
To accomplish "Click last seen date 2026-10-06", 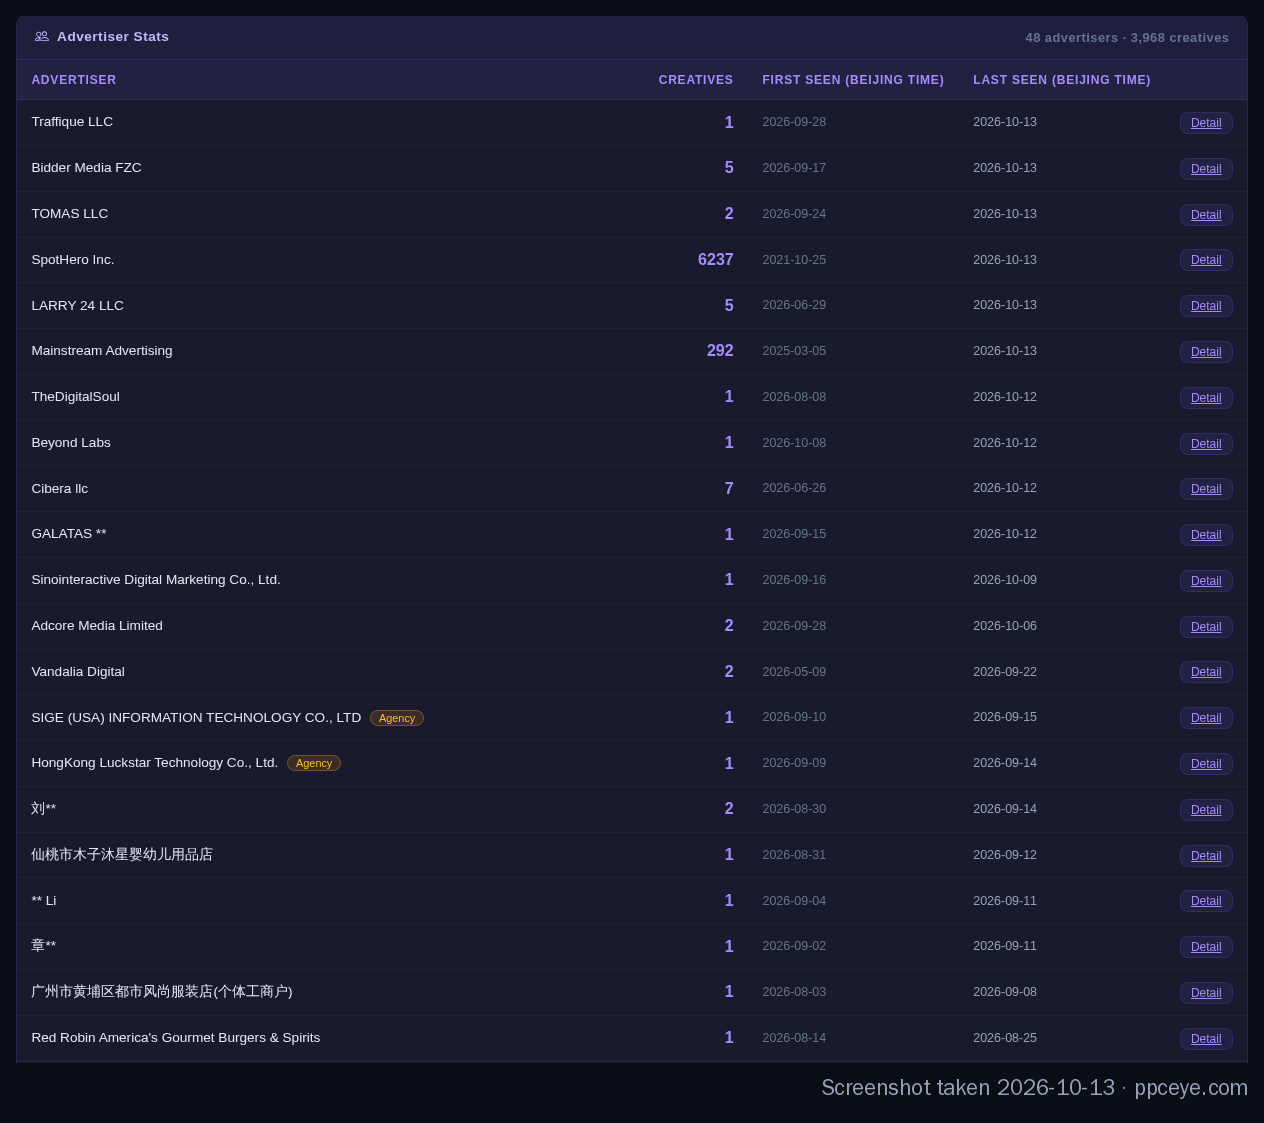I will [x=1005, y=626].
